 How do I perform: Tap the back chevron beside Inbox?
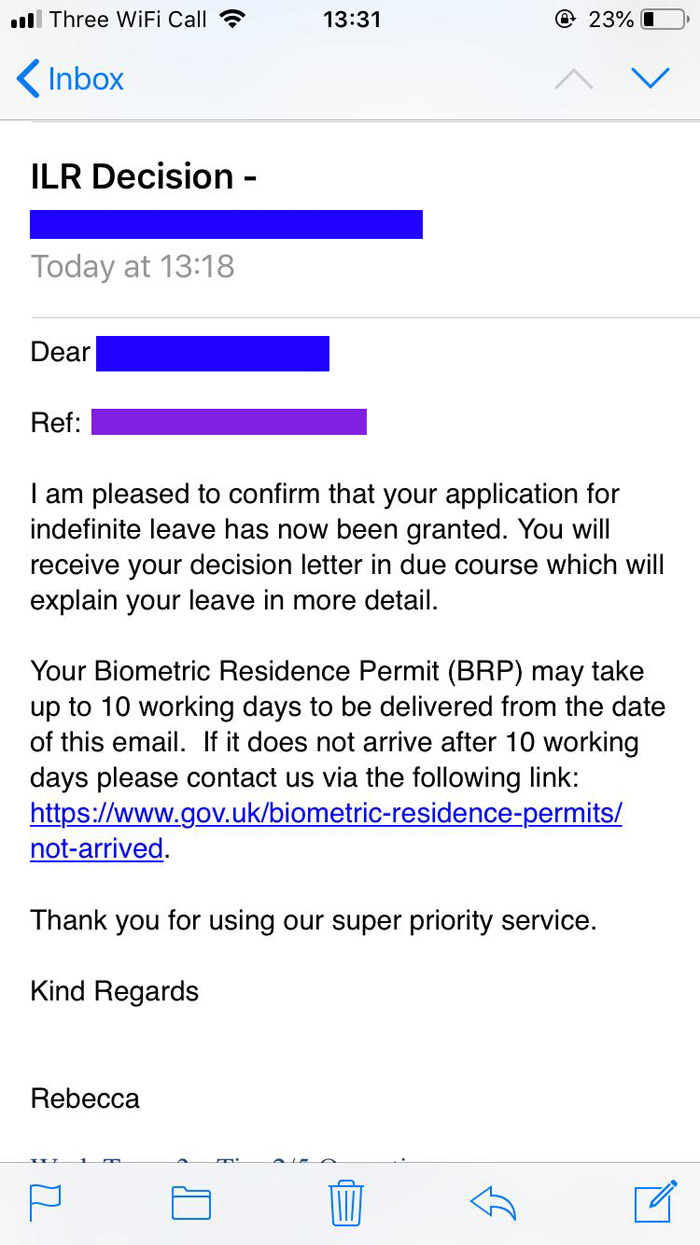coord(29,78)
